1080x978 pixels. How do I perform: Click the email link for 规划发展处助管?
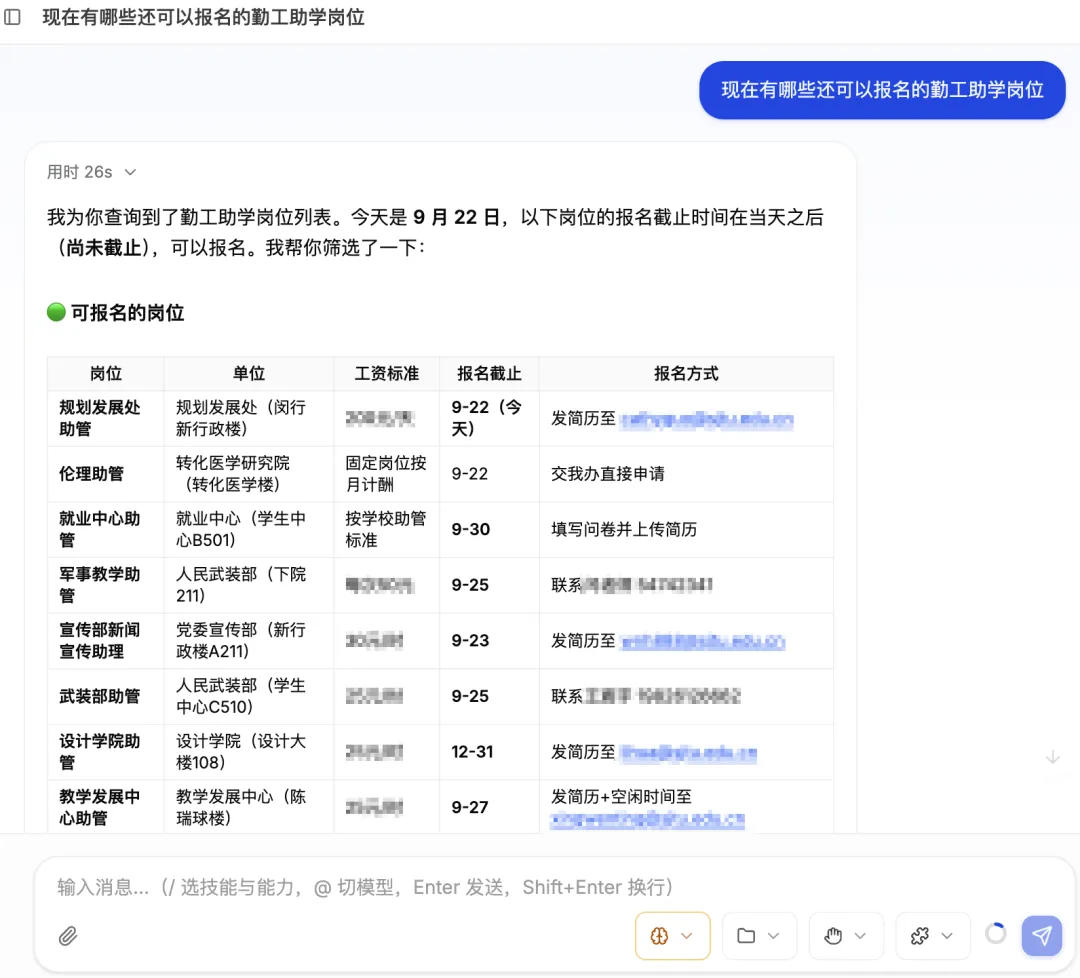(x=707, y=419)
